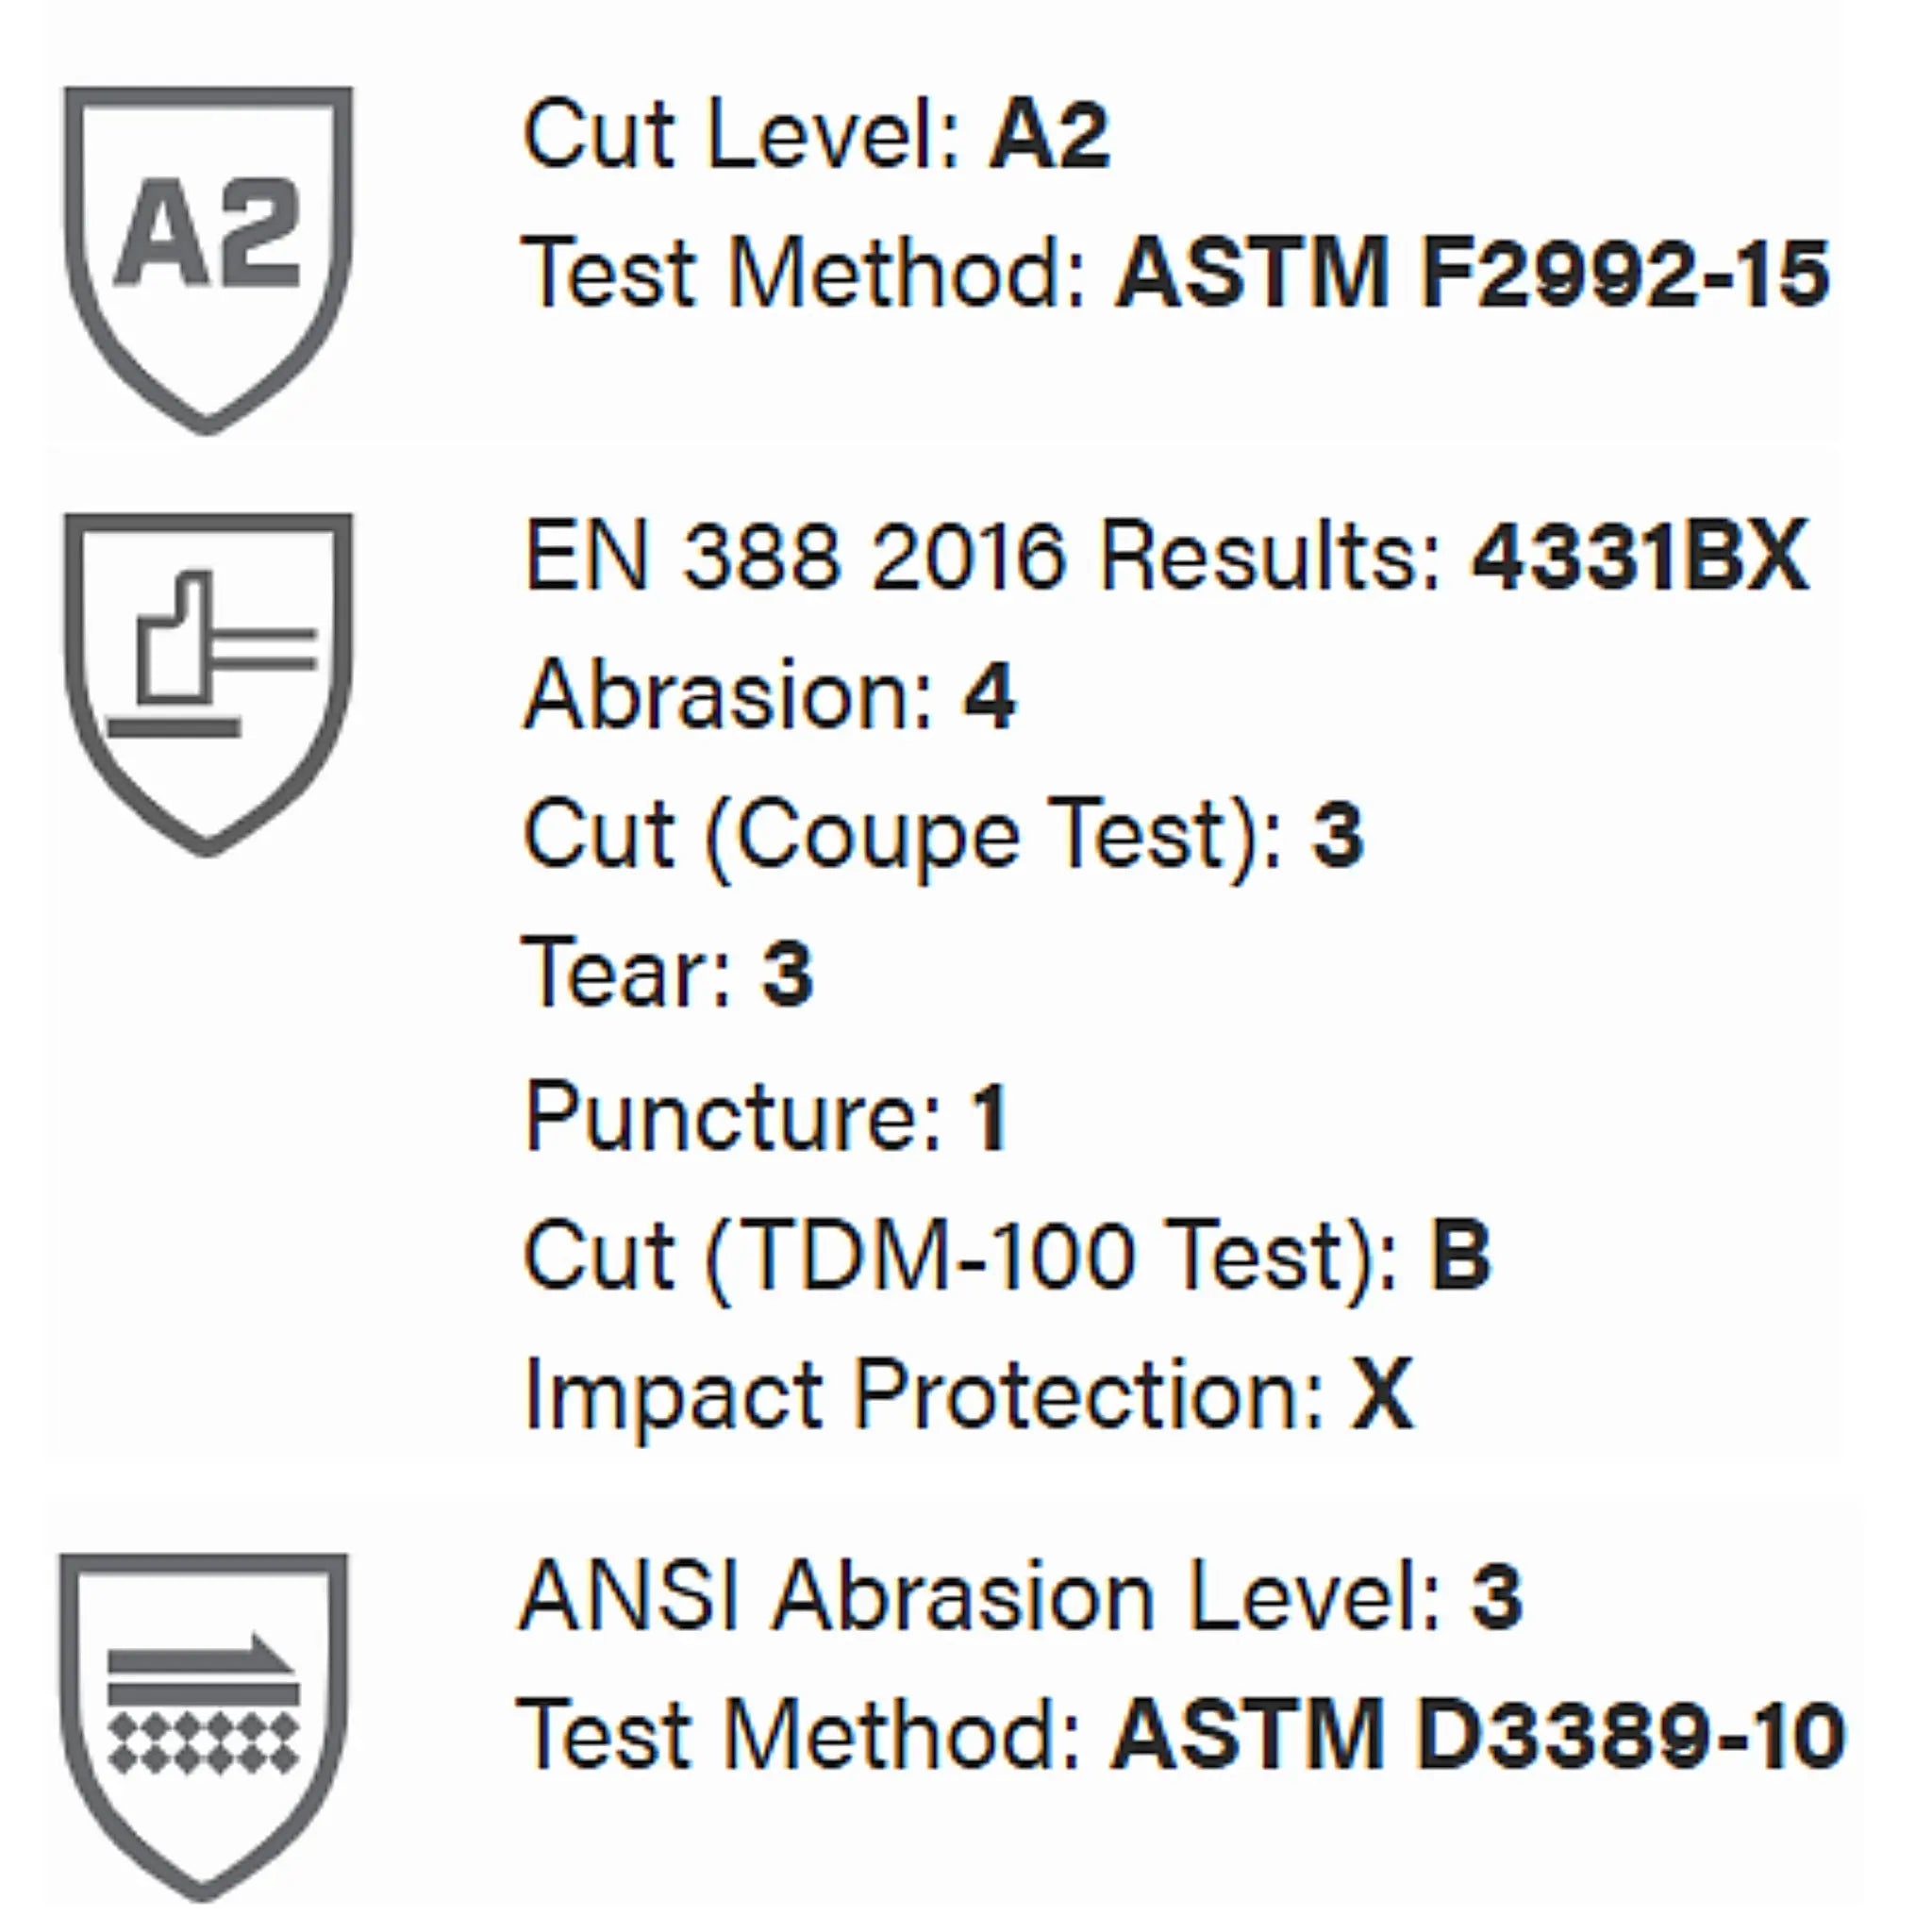Screen dimensions: 1932x1932
Task: Select the bold ASTM D3389-10 text
Action: 1478,1735
